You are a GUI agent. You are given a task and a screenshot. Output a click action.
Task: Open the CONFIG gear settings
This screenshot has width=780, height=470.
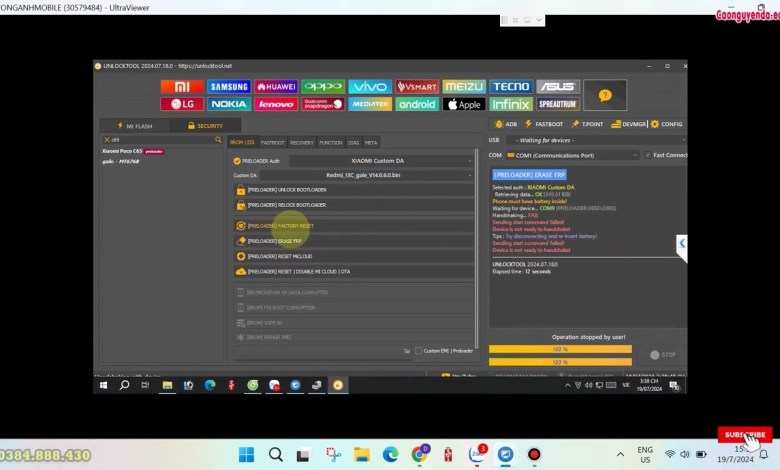click(667, 124)
